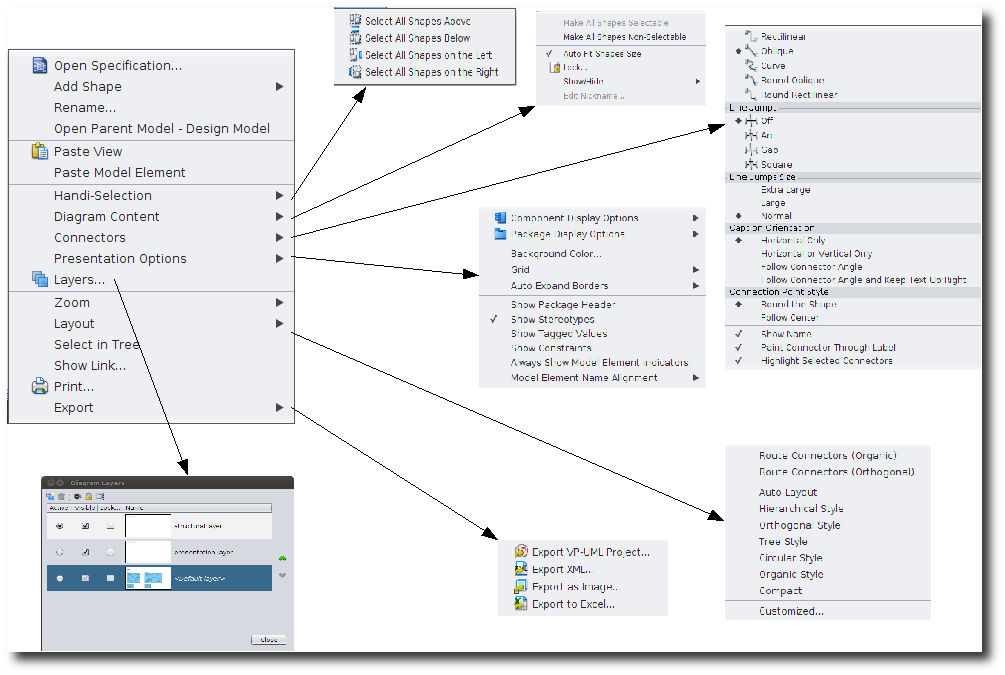Screen dimensions: 1005x675
Task: Click the Open Specification icon
Action: (x=40, y=66)
